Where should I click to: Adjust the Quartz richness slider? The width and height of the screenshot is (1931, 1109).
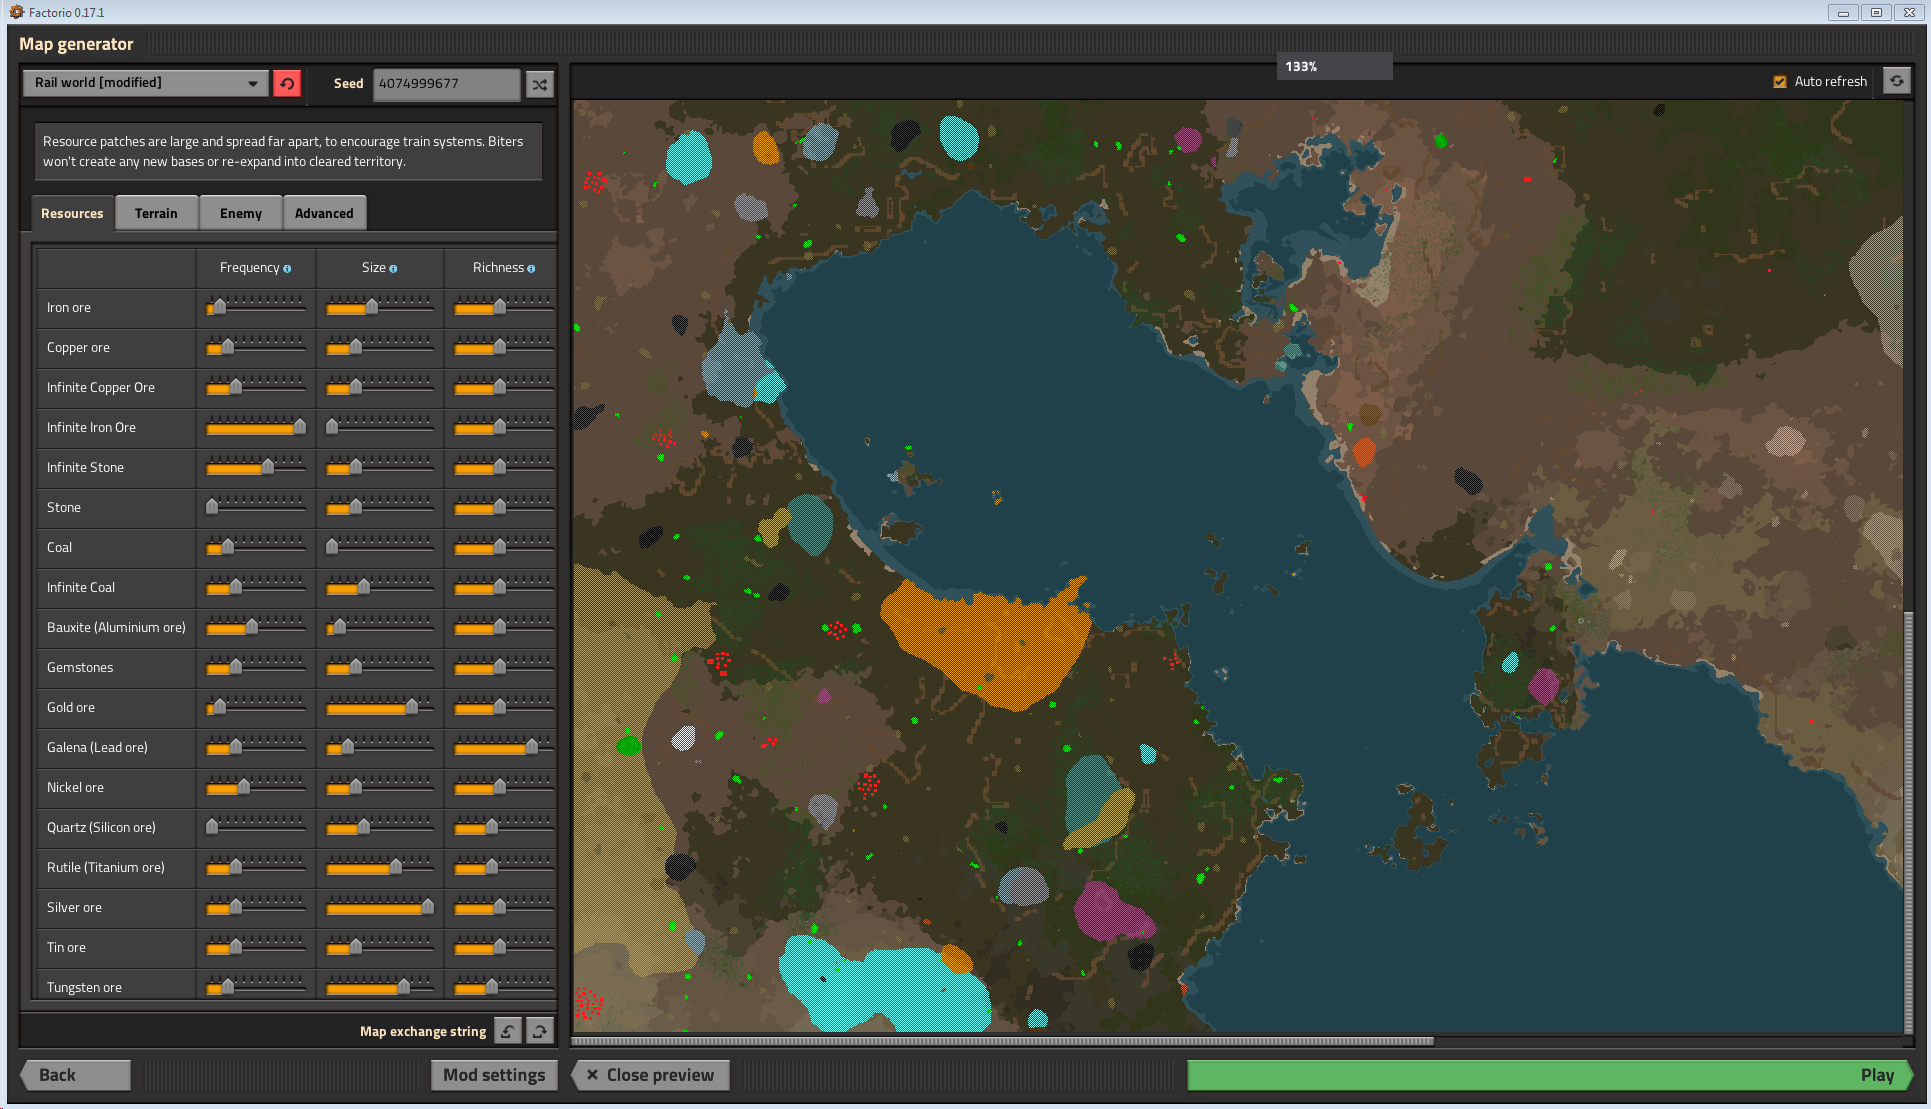(x=503, y=827)
